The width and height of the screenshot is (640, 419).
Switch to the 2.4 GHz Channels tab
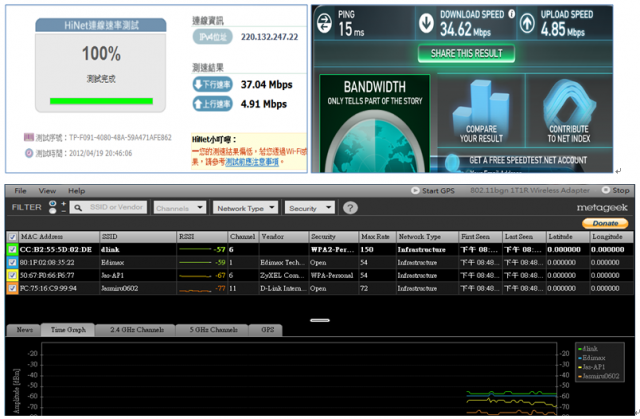pos(136,330)
